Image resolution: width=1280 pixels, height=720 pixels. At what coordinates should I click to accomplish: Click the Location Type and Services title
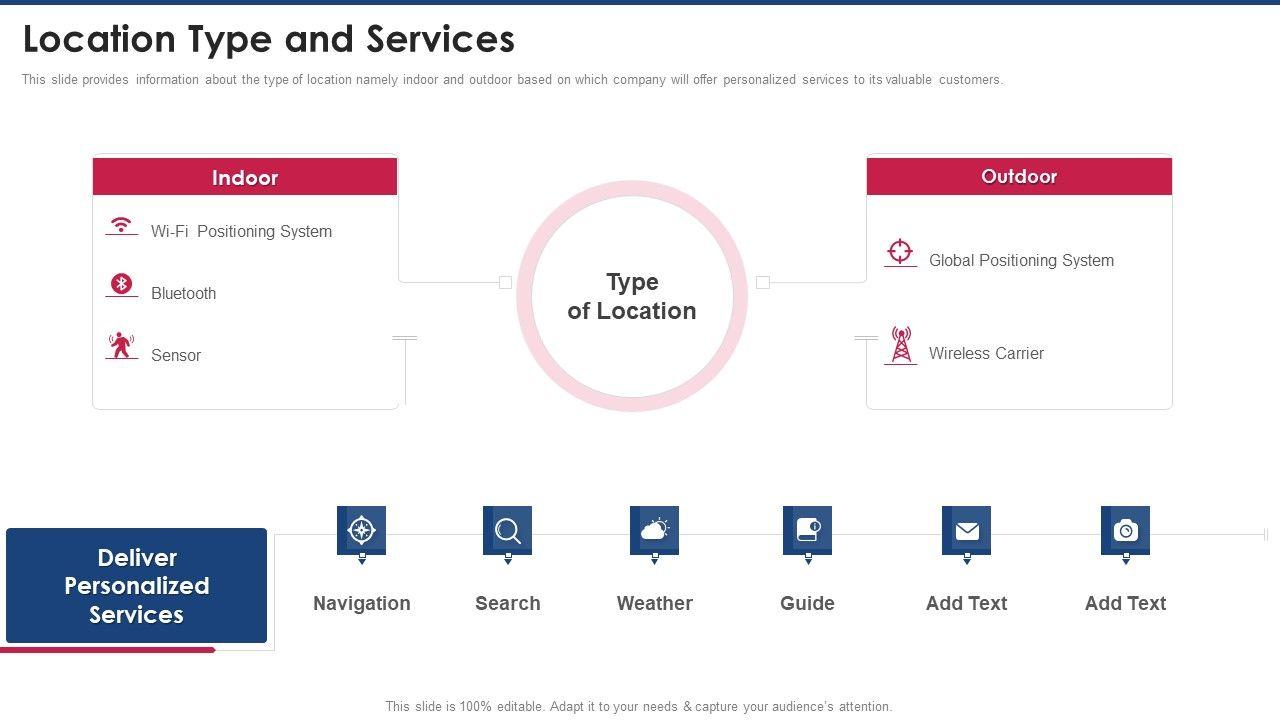point(269,39)
